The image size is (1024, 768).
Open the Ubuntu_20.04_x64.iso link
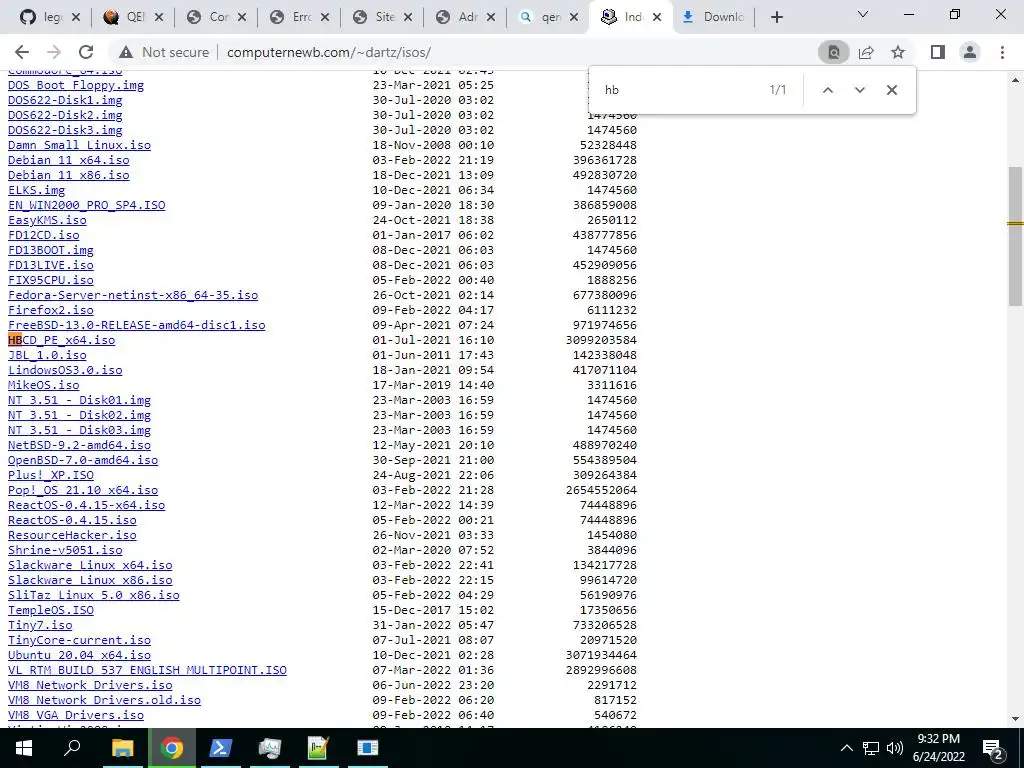79,655
